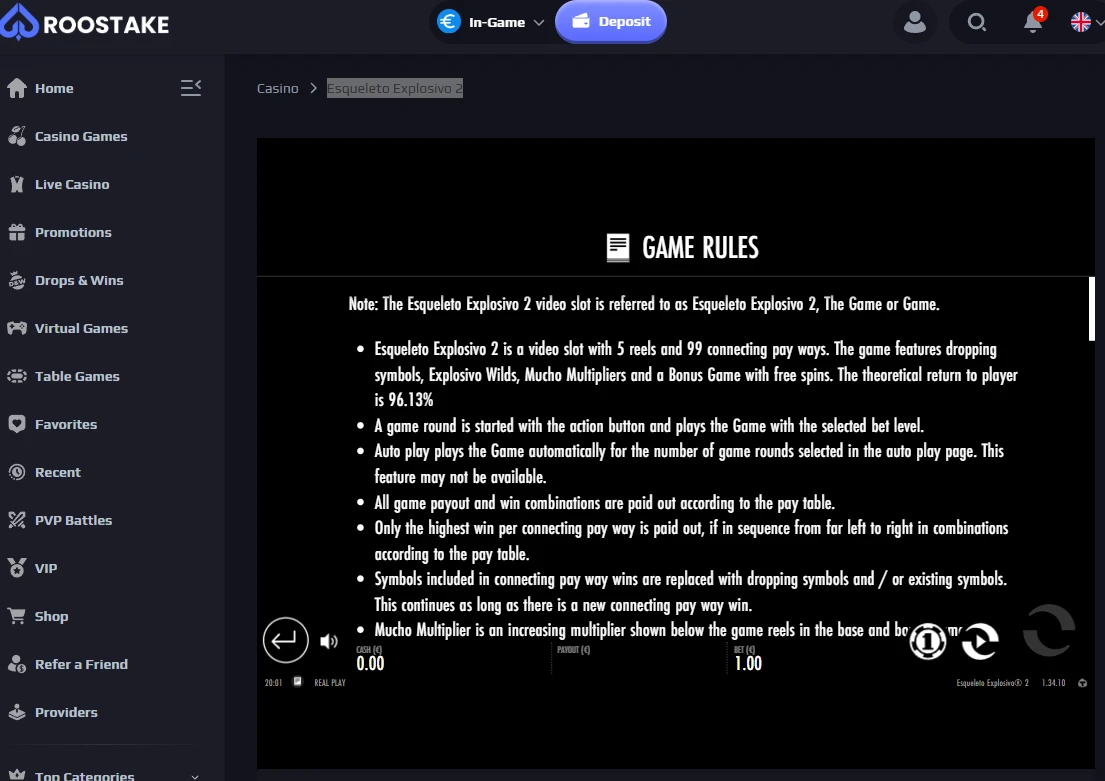Mute the game sound
The image size is (1105, 781).
(x=329, y=641)
